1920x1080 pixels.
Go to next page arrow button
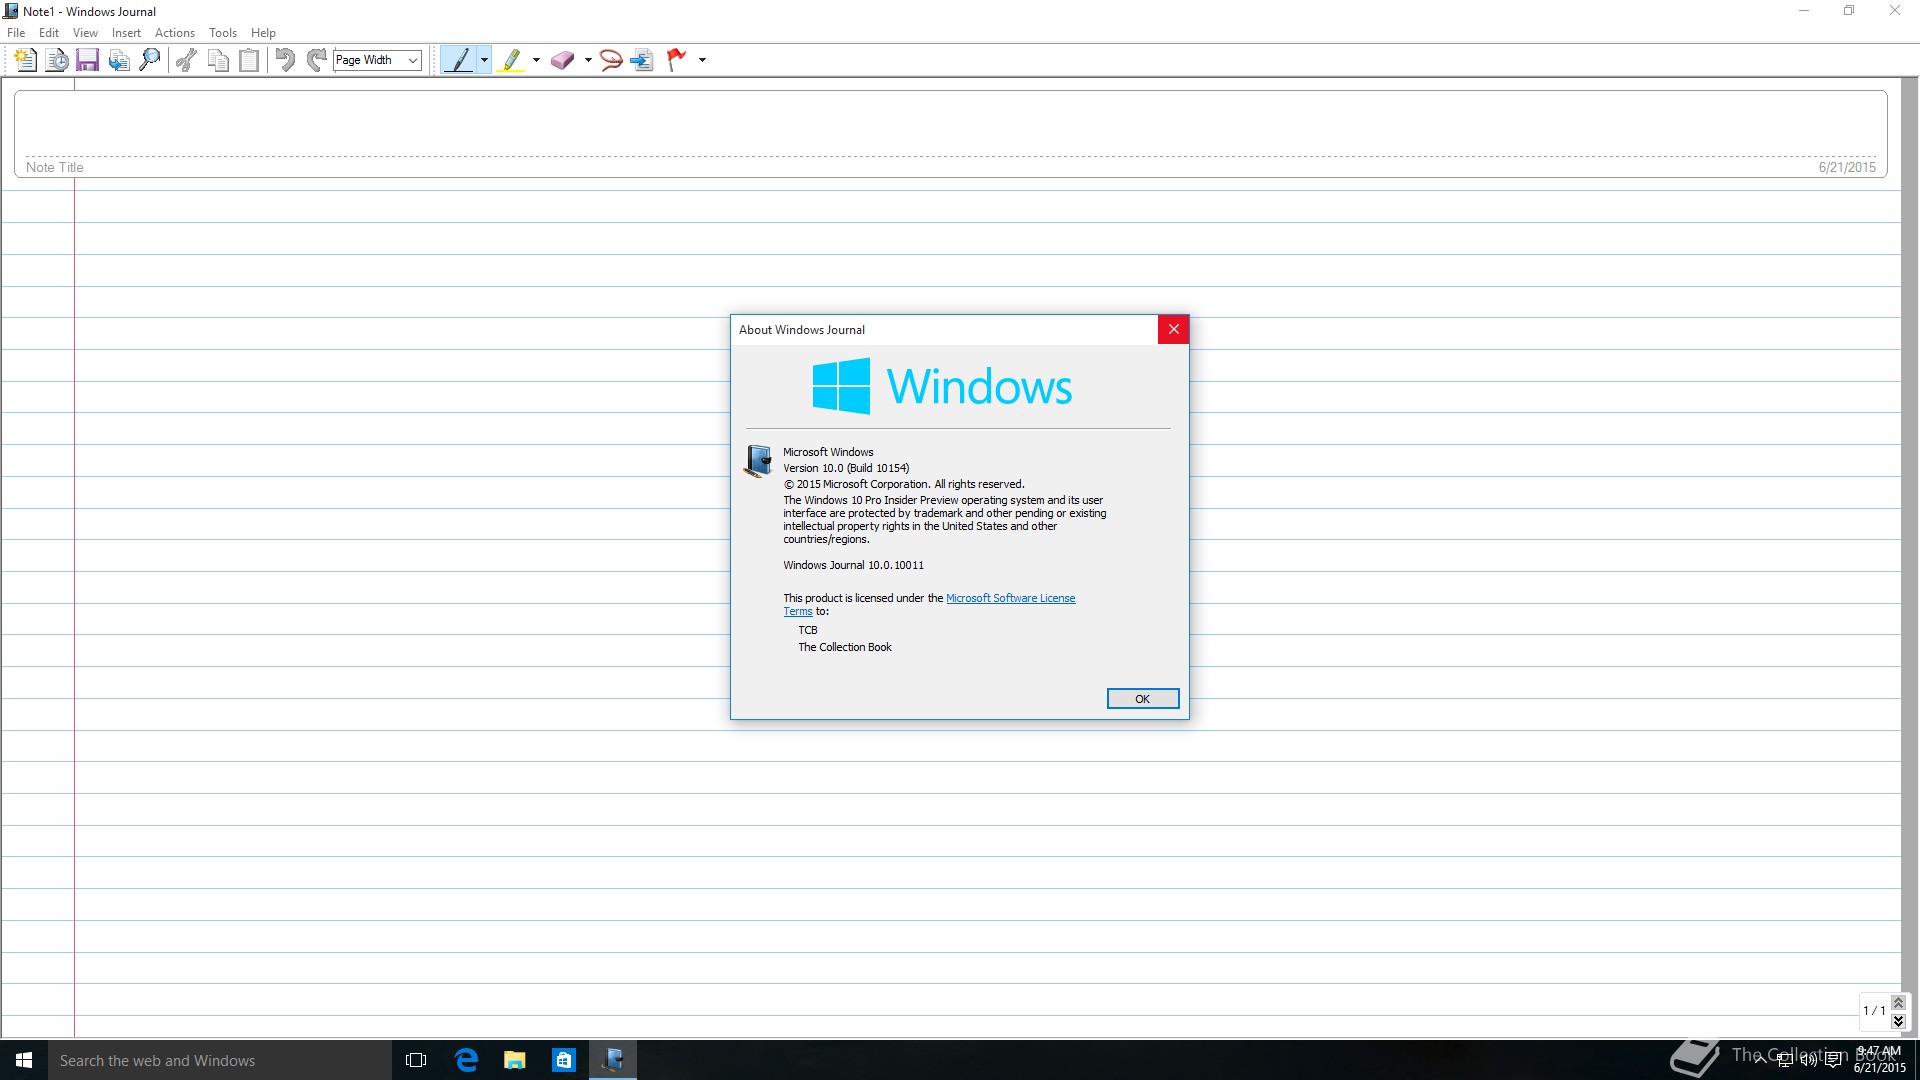tap(1898, 1021)
